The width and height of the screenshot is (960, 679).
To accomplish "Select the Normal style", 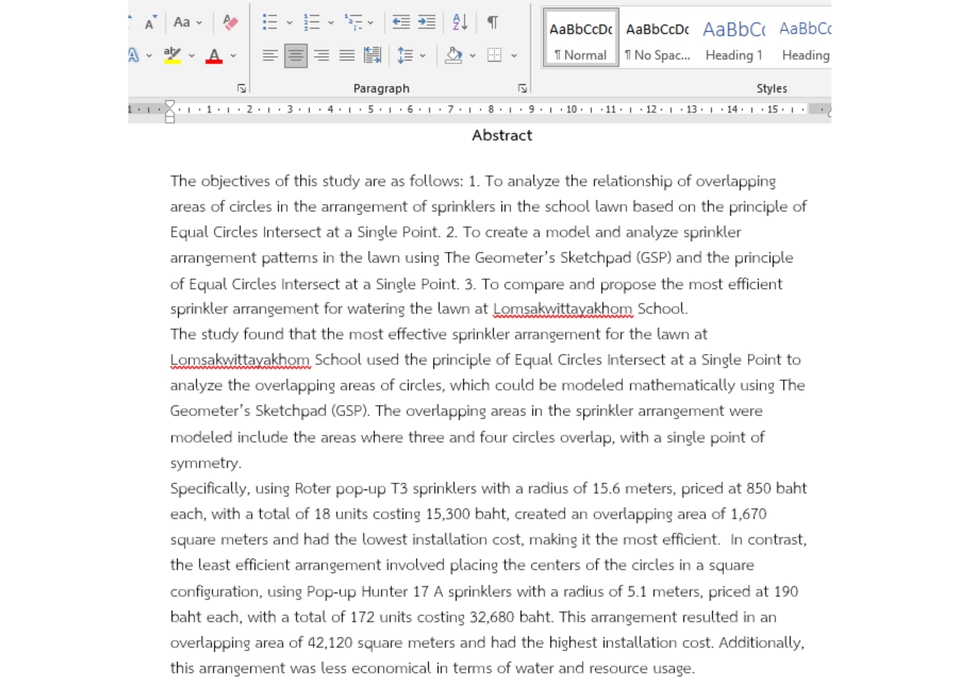I will point(580,39).
